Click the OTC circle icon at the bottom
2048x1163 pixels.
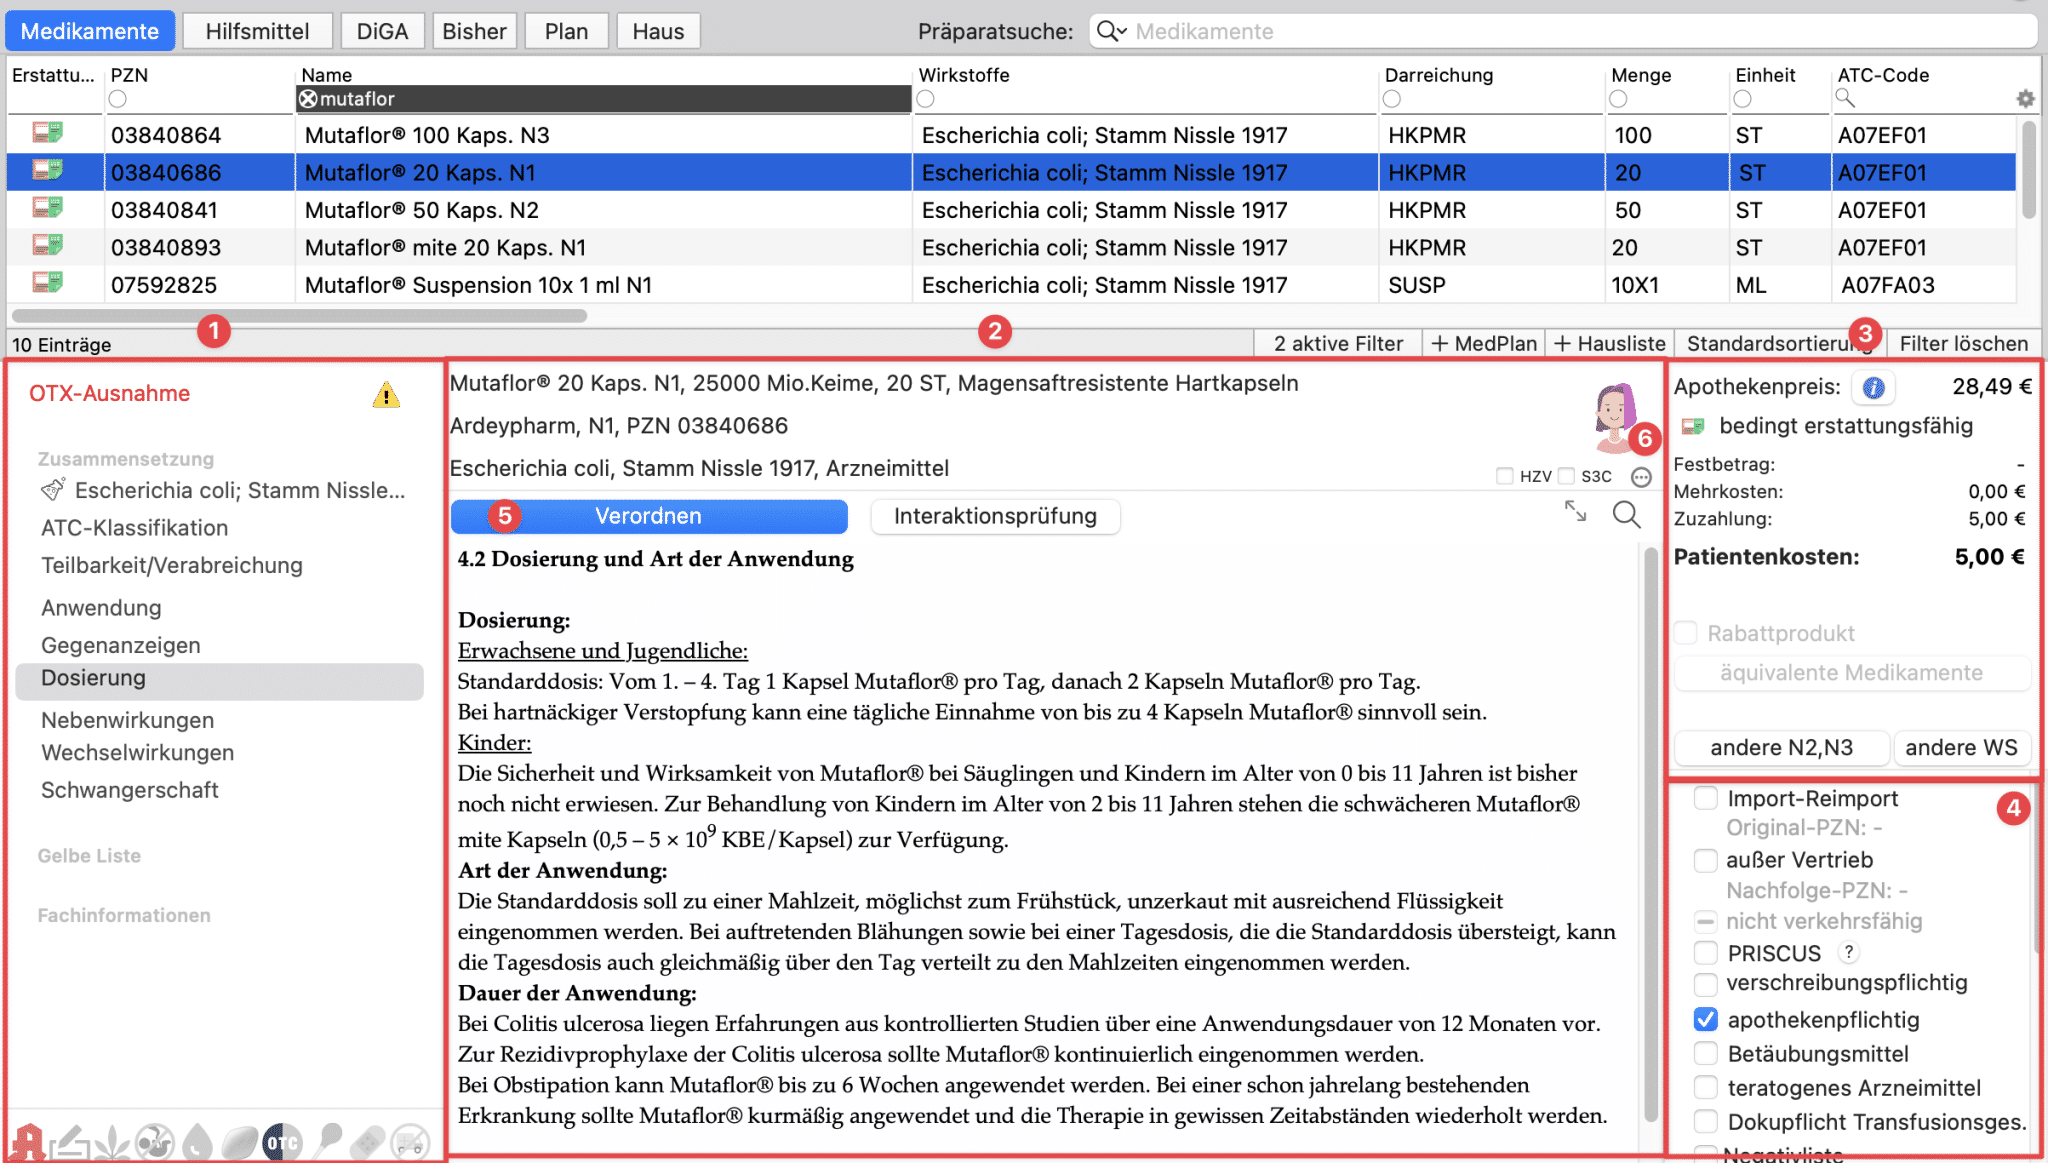(x=282, y=1142)
